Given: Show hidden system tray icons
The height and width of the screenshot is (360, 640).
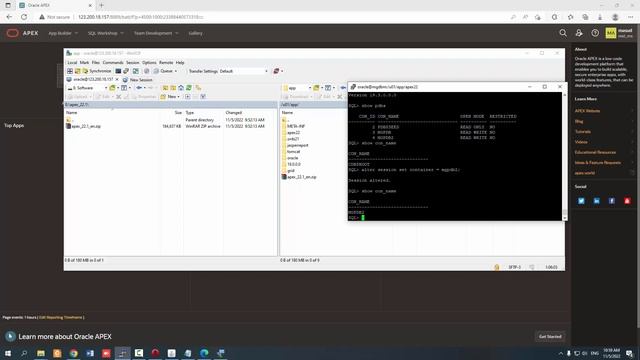Looking at the screenshot, I should coord(560,353).
